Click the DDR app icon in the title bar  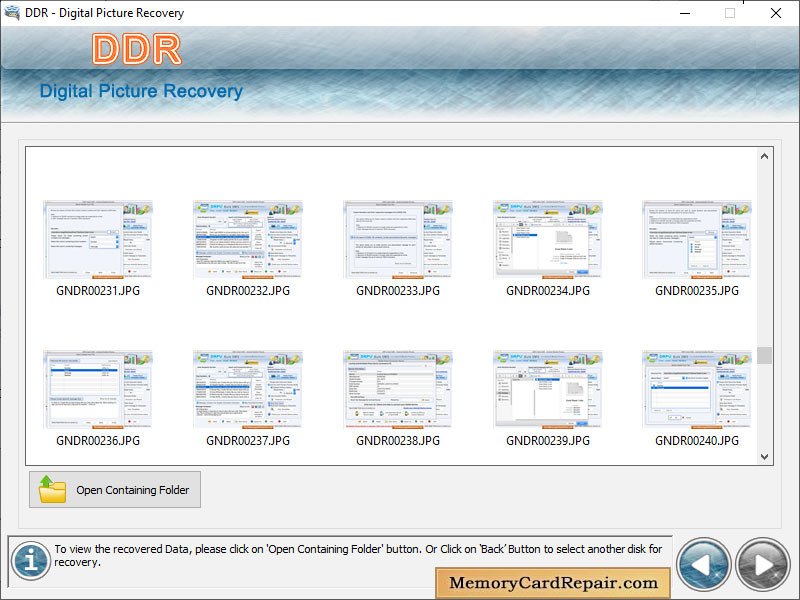[12, 12]
